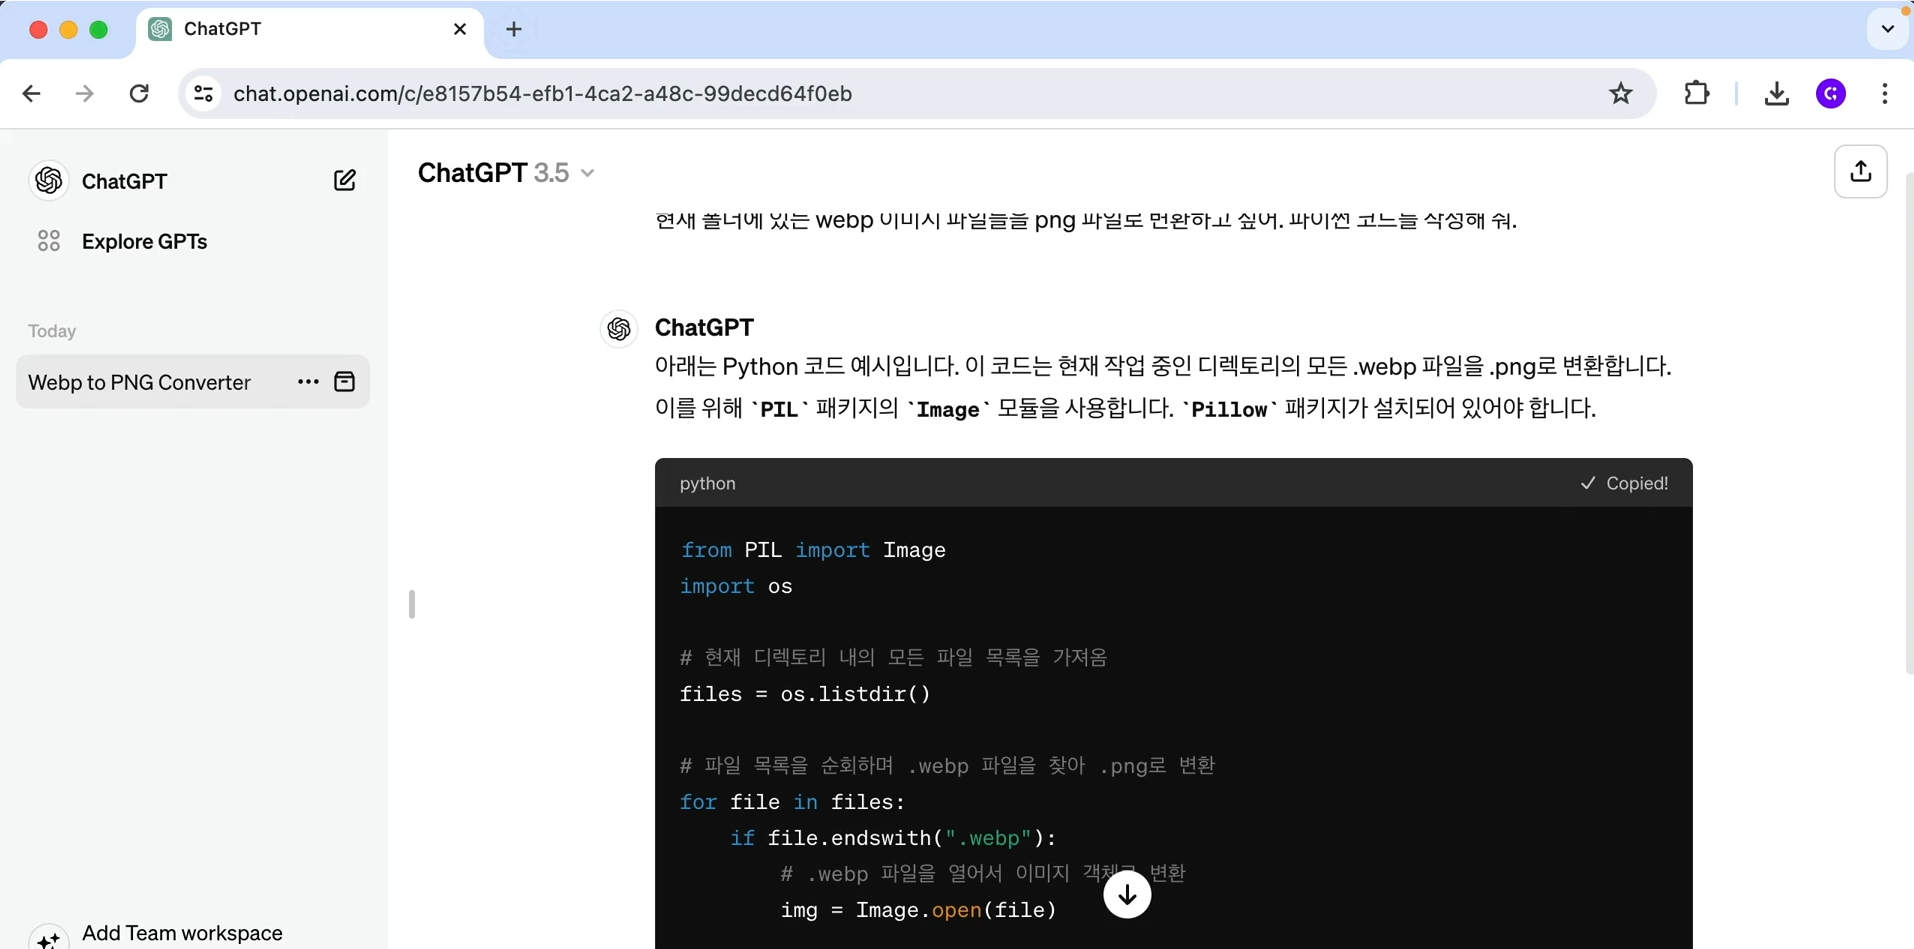Click the 'from PIL import Image' line

[x=813, y=550]
